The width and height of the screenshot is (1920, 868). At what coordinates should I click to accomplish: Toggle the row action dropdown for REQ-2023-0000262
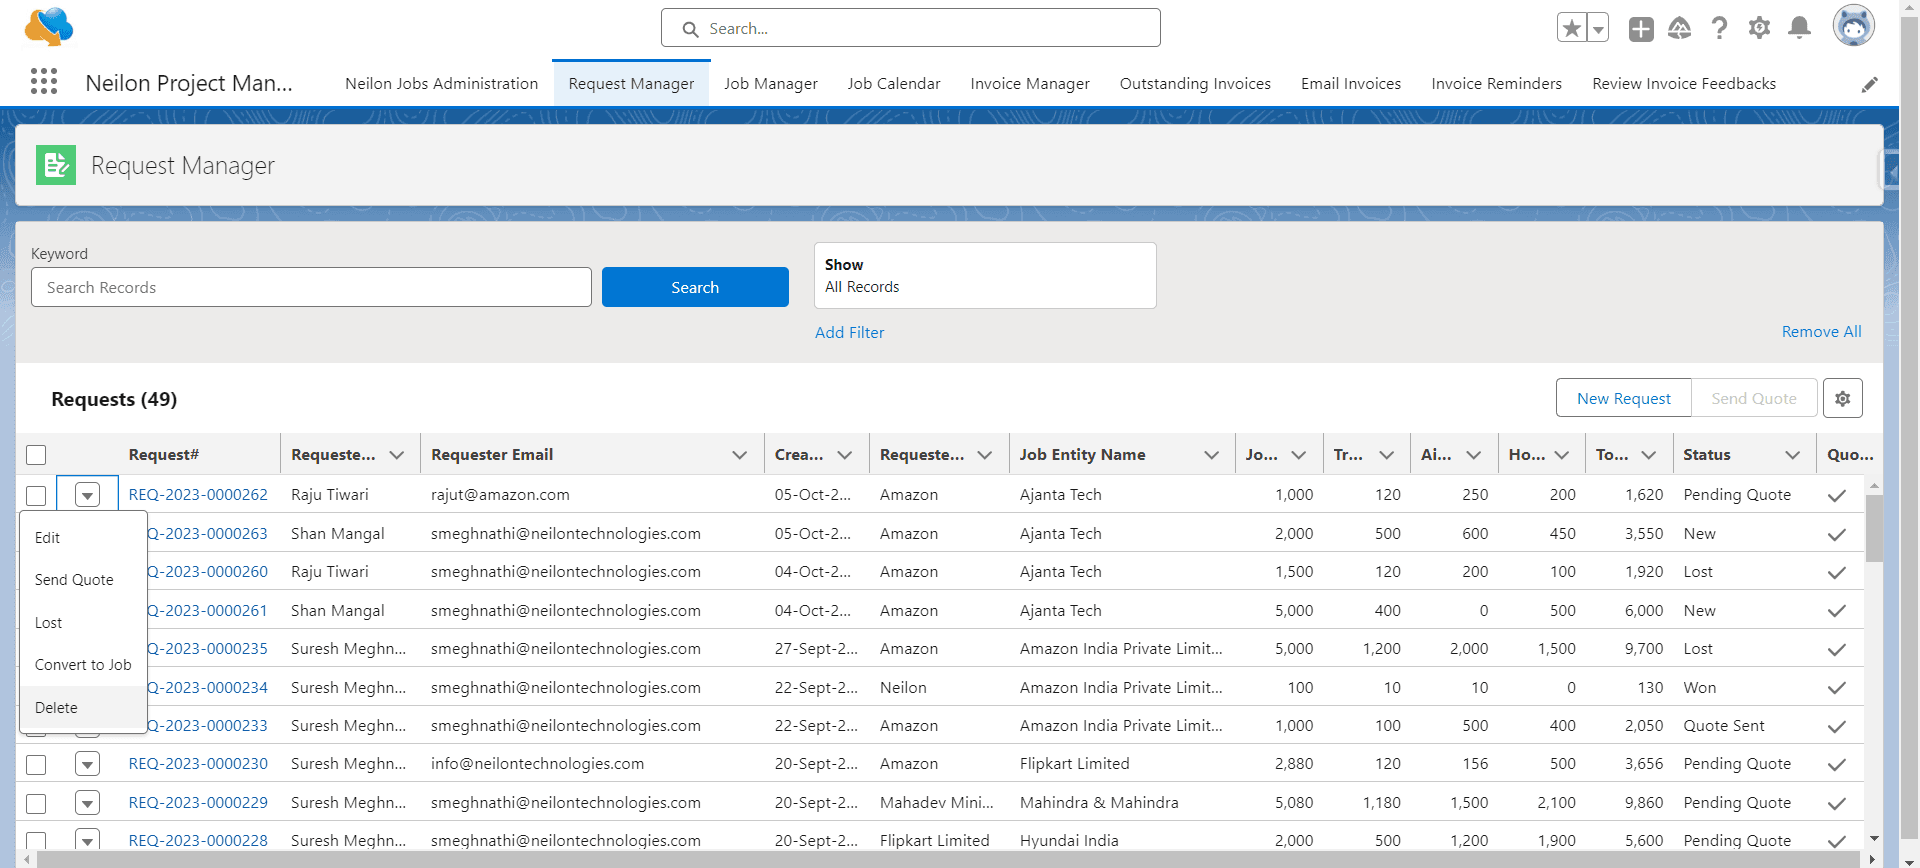pyautogui.click(x=88, y=495)
